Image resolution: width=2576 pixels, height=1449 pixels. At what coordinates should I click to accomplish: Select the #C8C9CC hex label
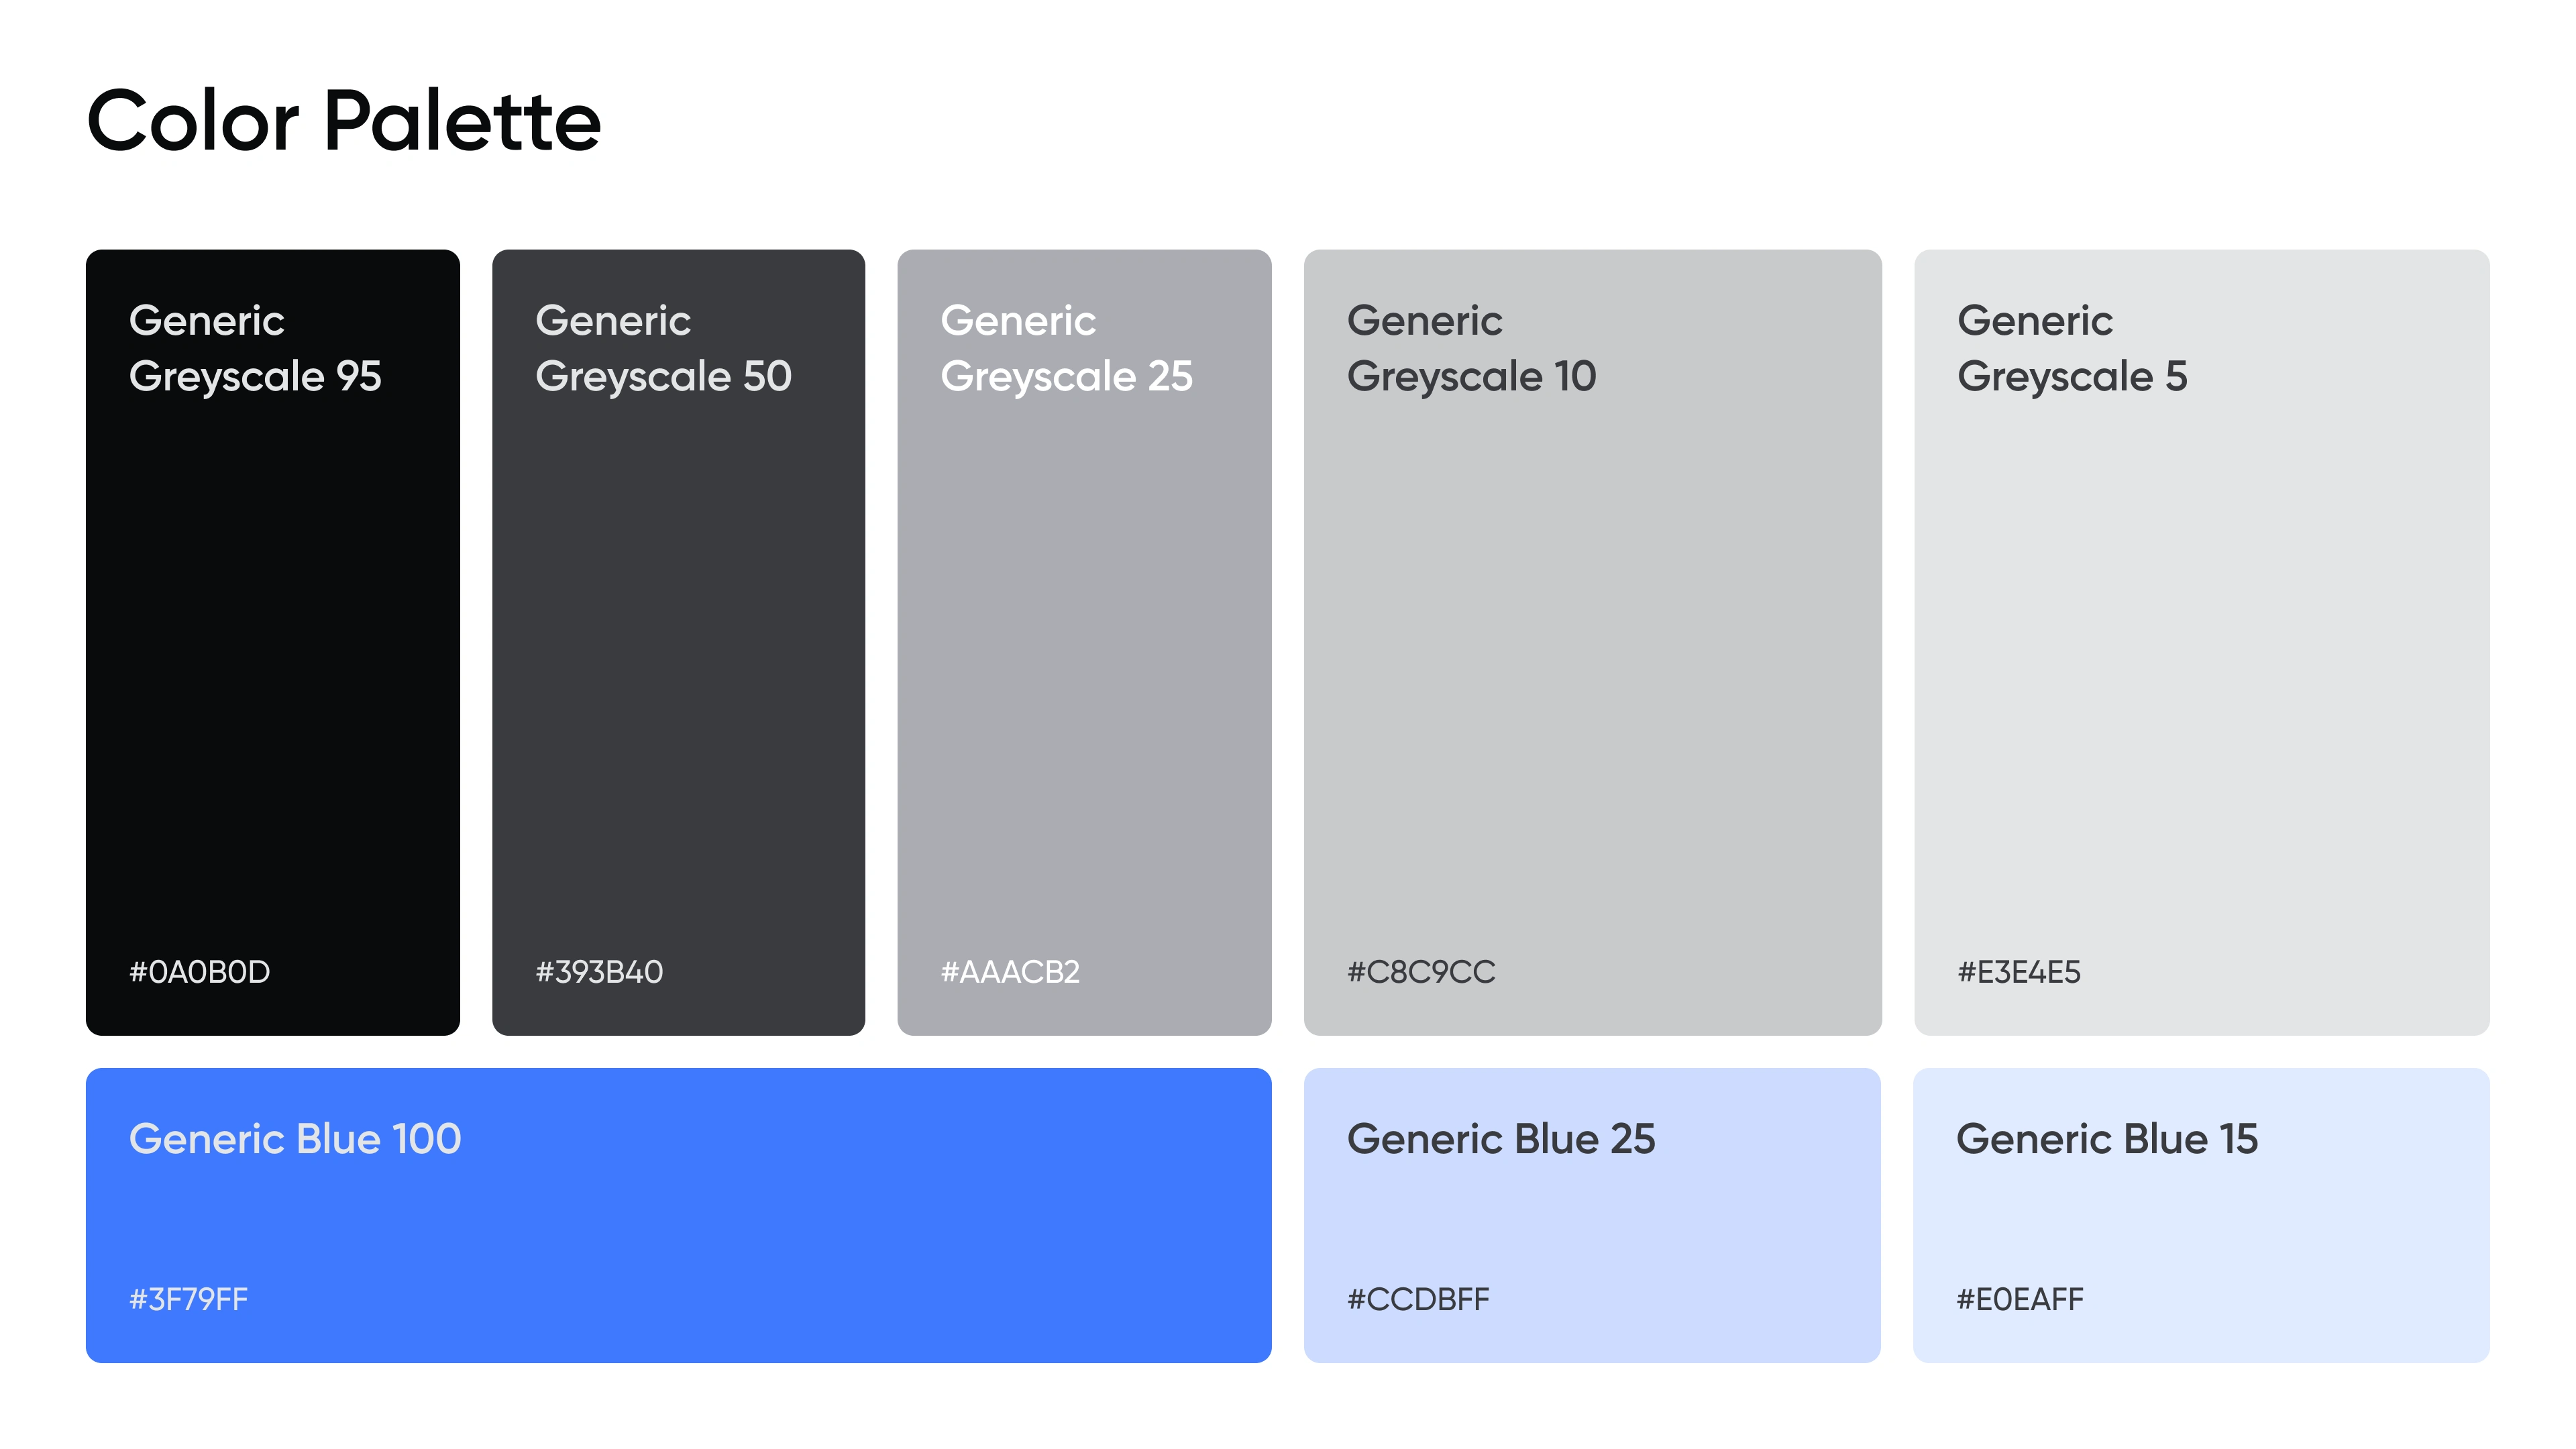[1421, 972]
